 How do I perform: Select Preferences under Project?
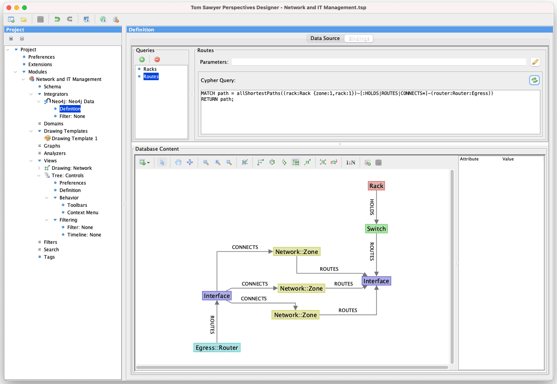pos(42,57)
